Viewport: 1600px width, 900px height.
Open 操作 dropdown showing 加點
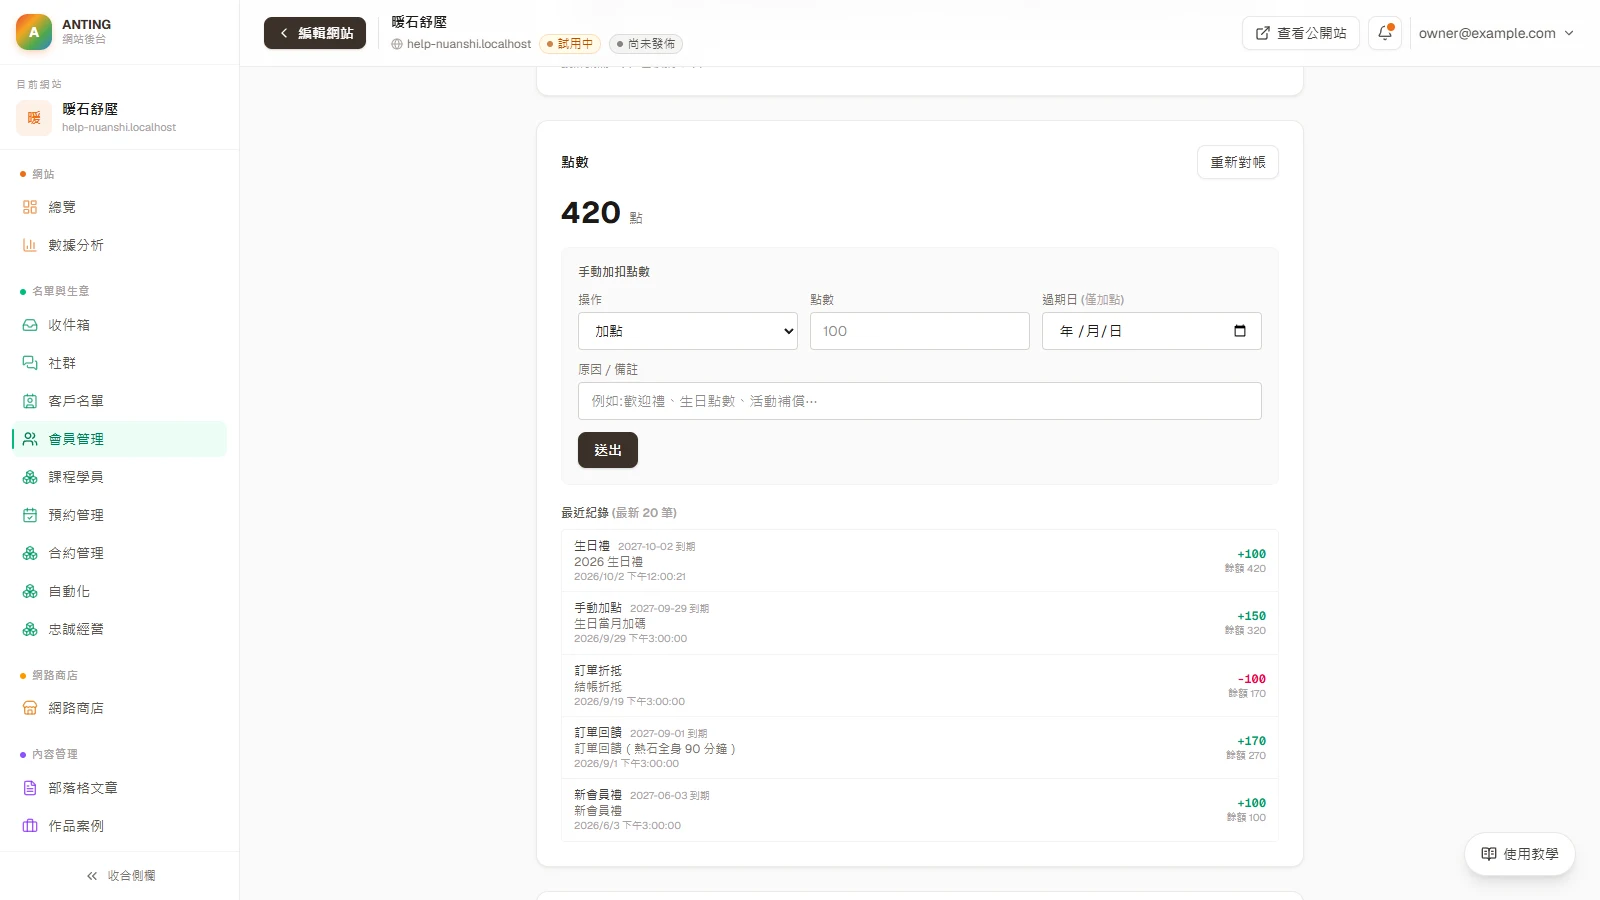tap(688, 331)
